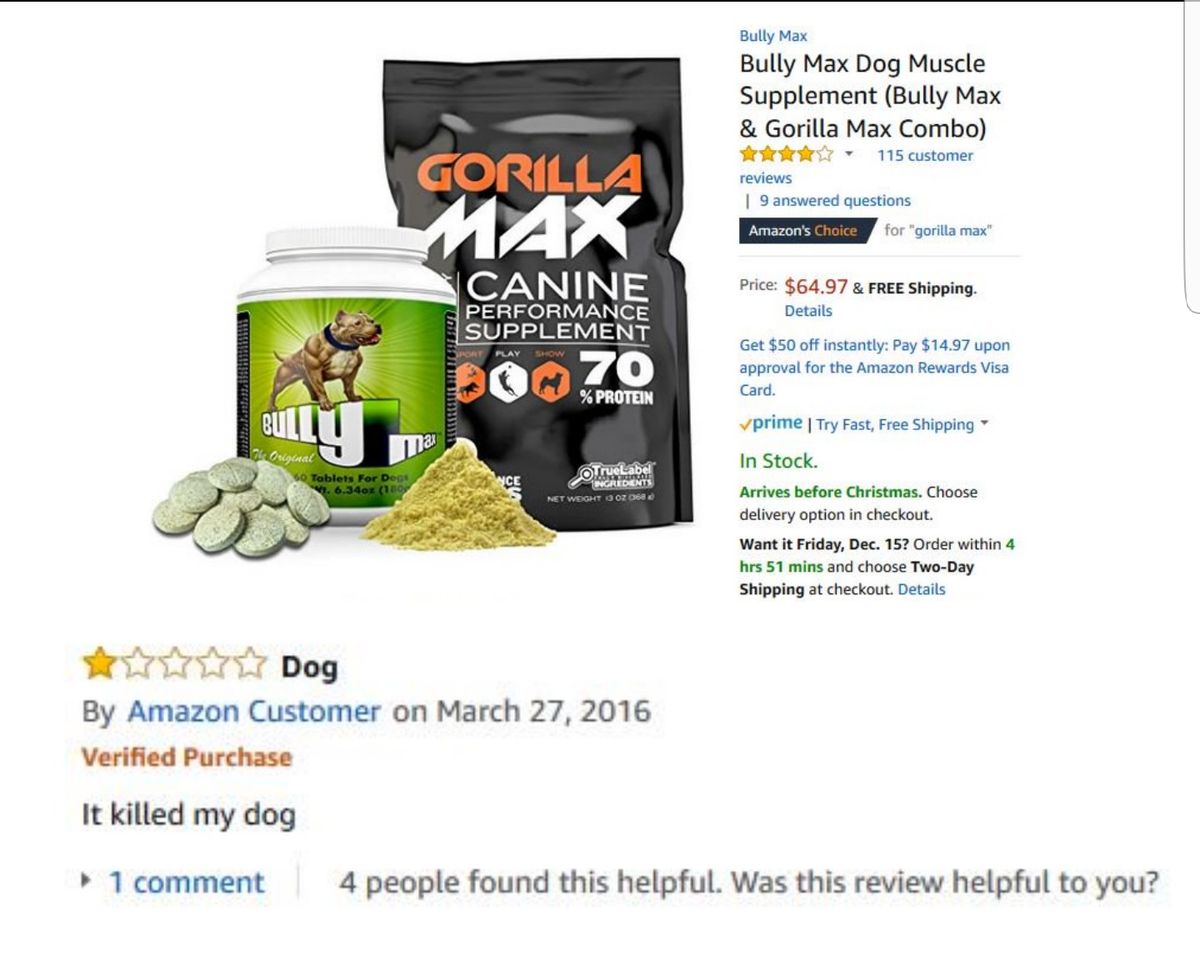Expand the star rating dropdown arrow
This screenshot has height=960, width=1200.
click(x=849, y=155)
